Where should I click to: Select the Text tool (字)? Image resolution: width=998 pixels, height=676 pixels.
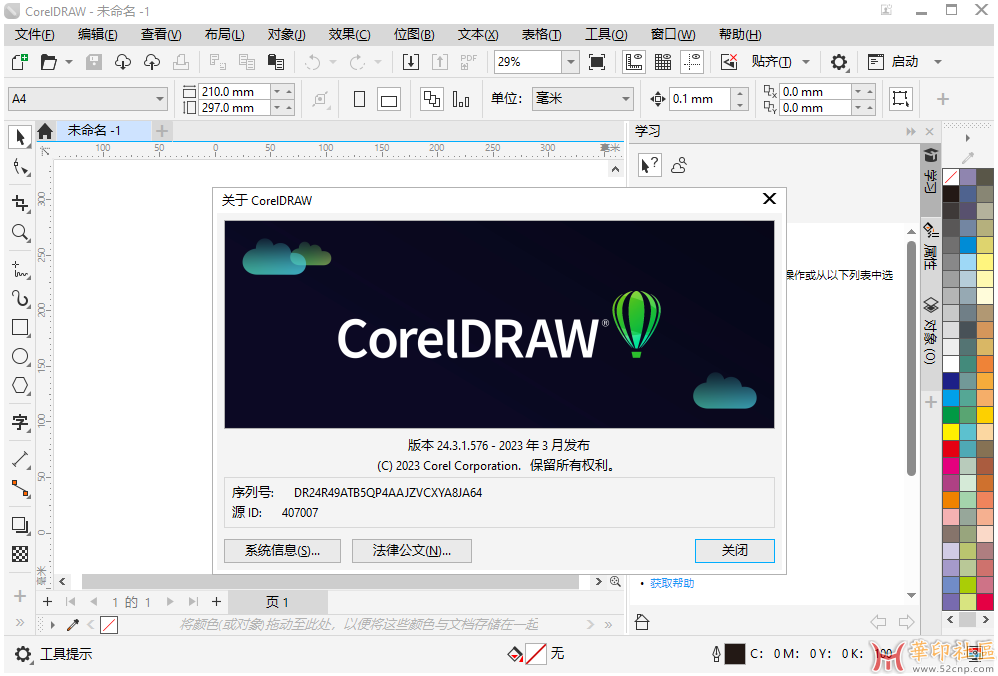20,421
